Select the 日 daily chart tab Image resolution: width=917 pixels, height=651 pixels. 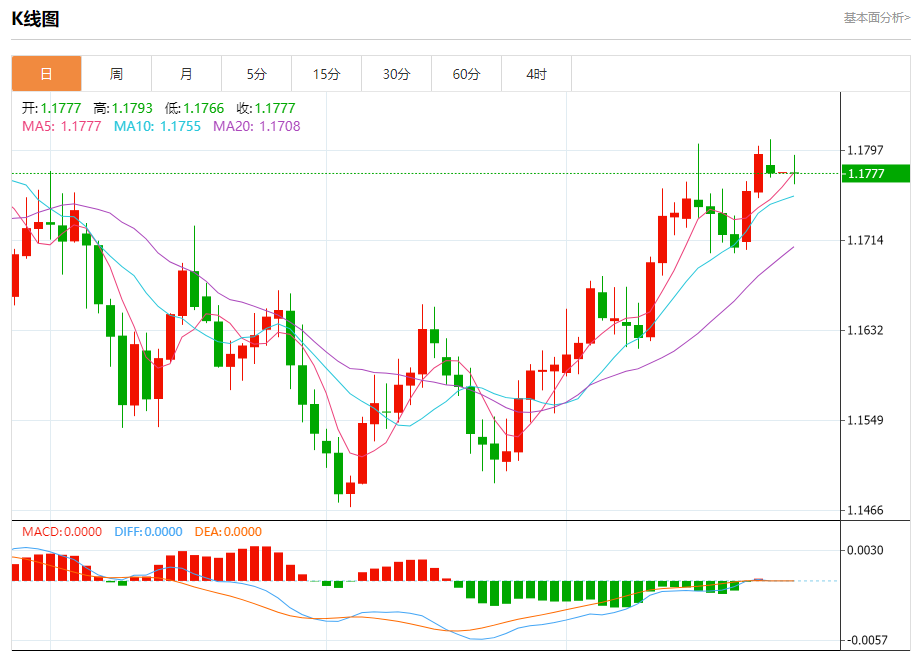pos(46,74)
